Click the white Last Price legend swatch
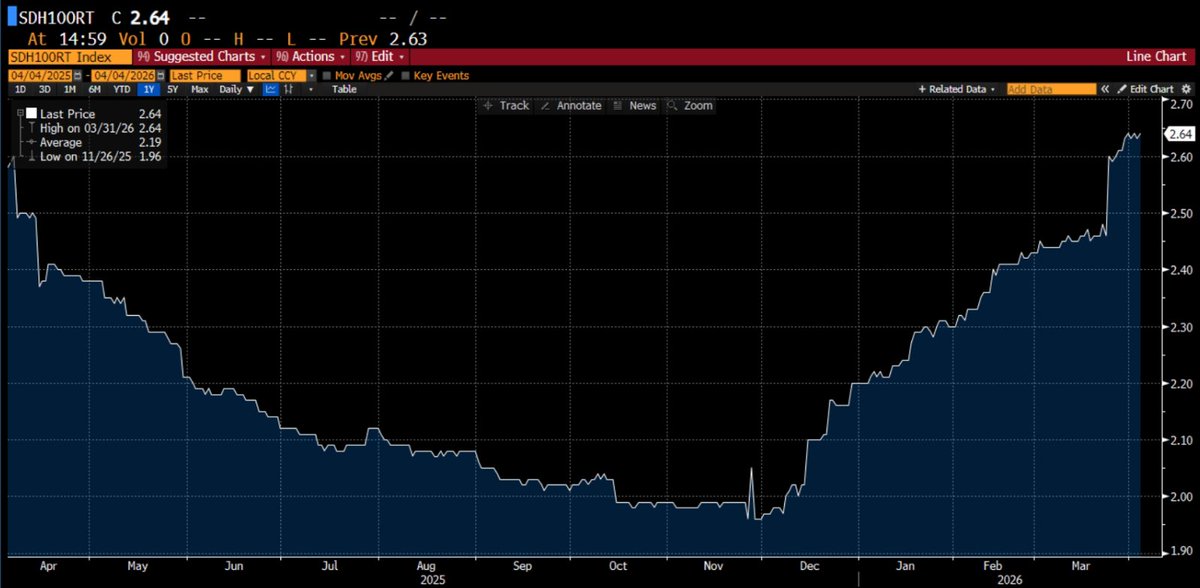 click(30, 114)
